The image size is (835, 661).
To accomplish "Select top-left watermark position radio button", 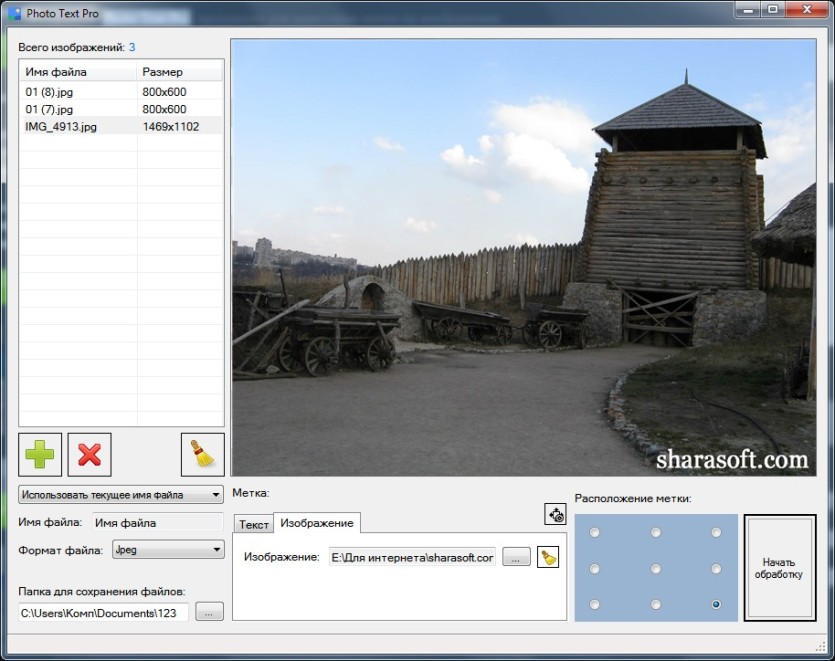I will click(594, 533).
